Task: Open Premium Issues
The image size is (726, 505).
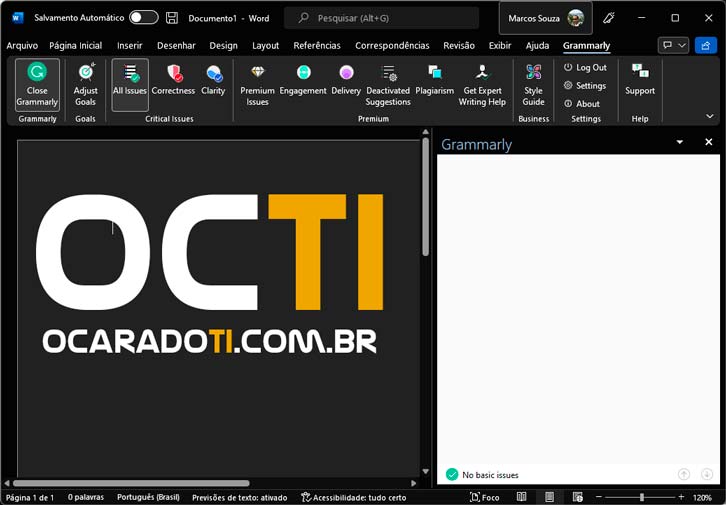Action: coord(257,85)
